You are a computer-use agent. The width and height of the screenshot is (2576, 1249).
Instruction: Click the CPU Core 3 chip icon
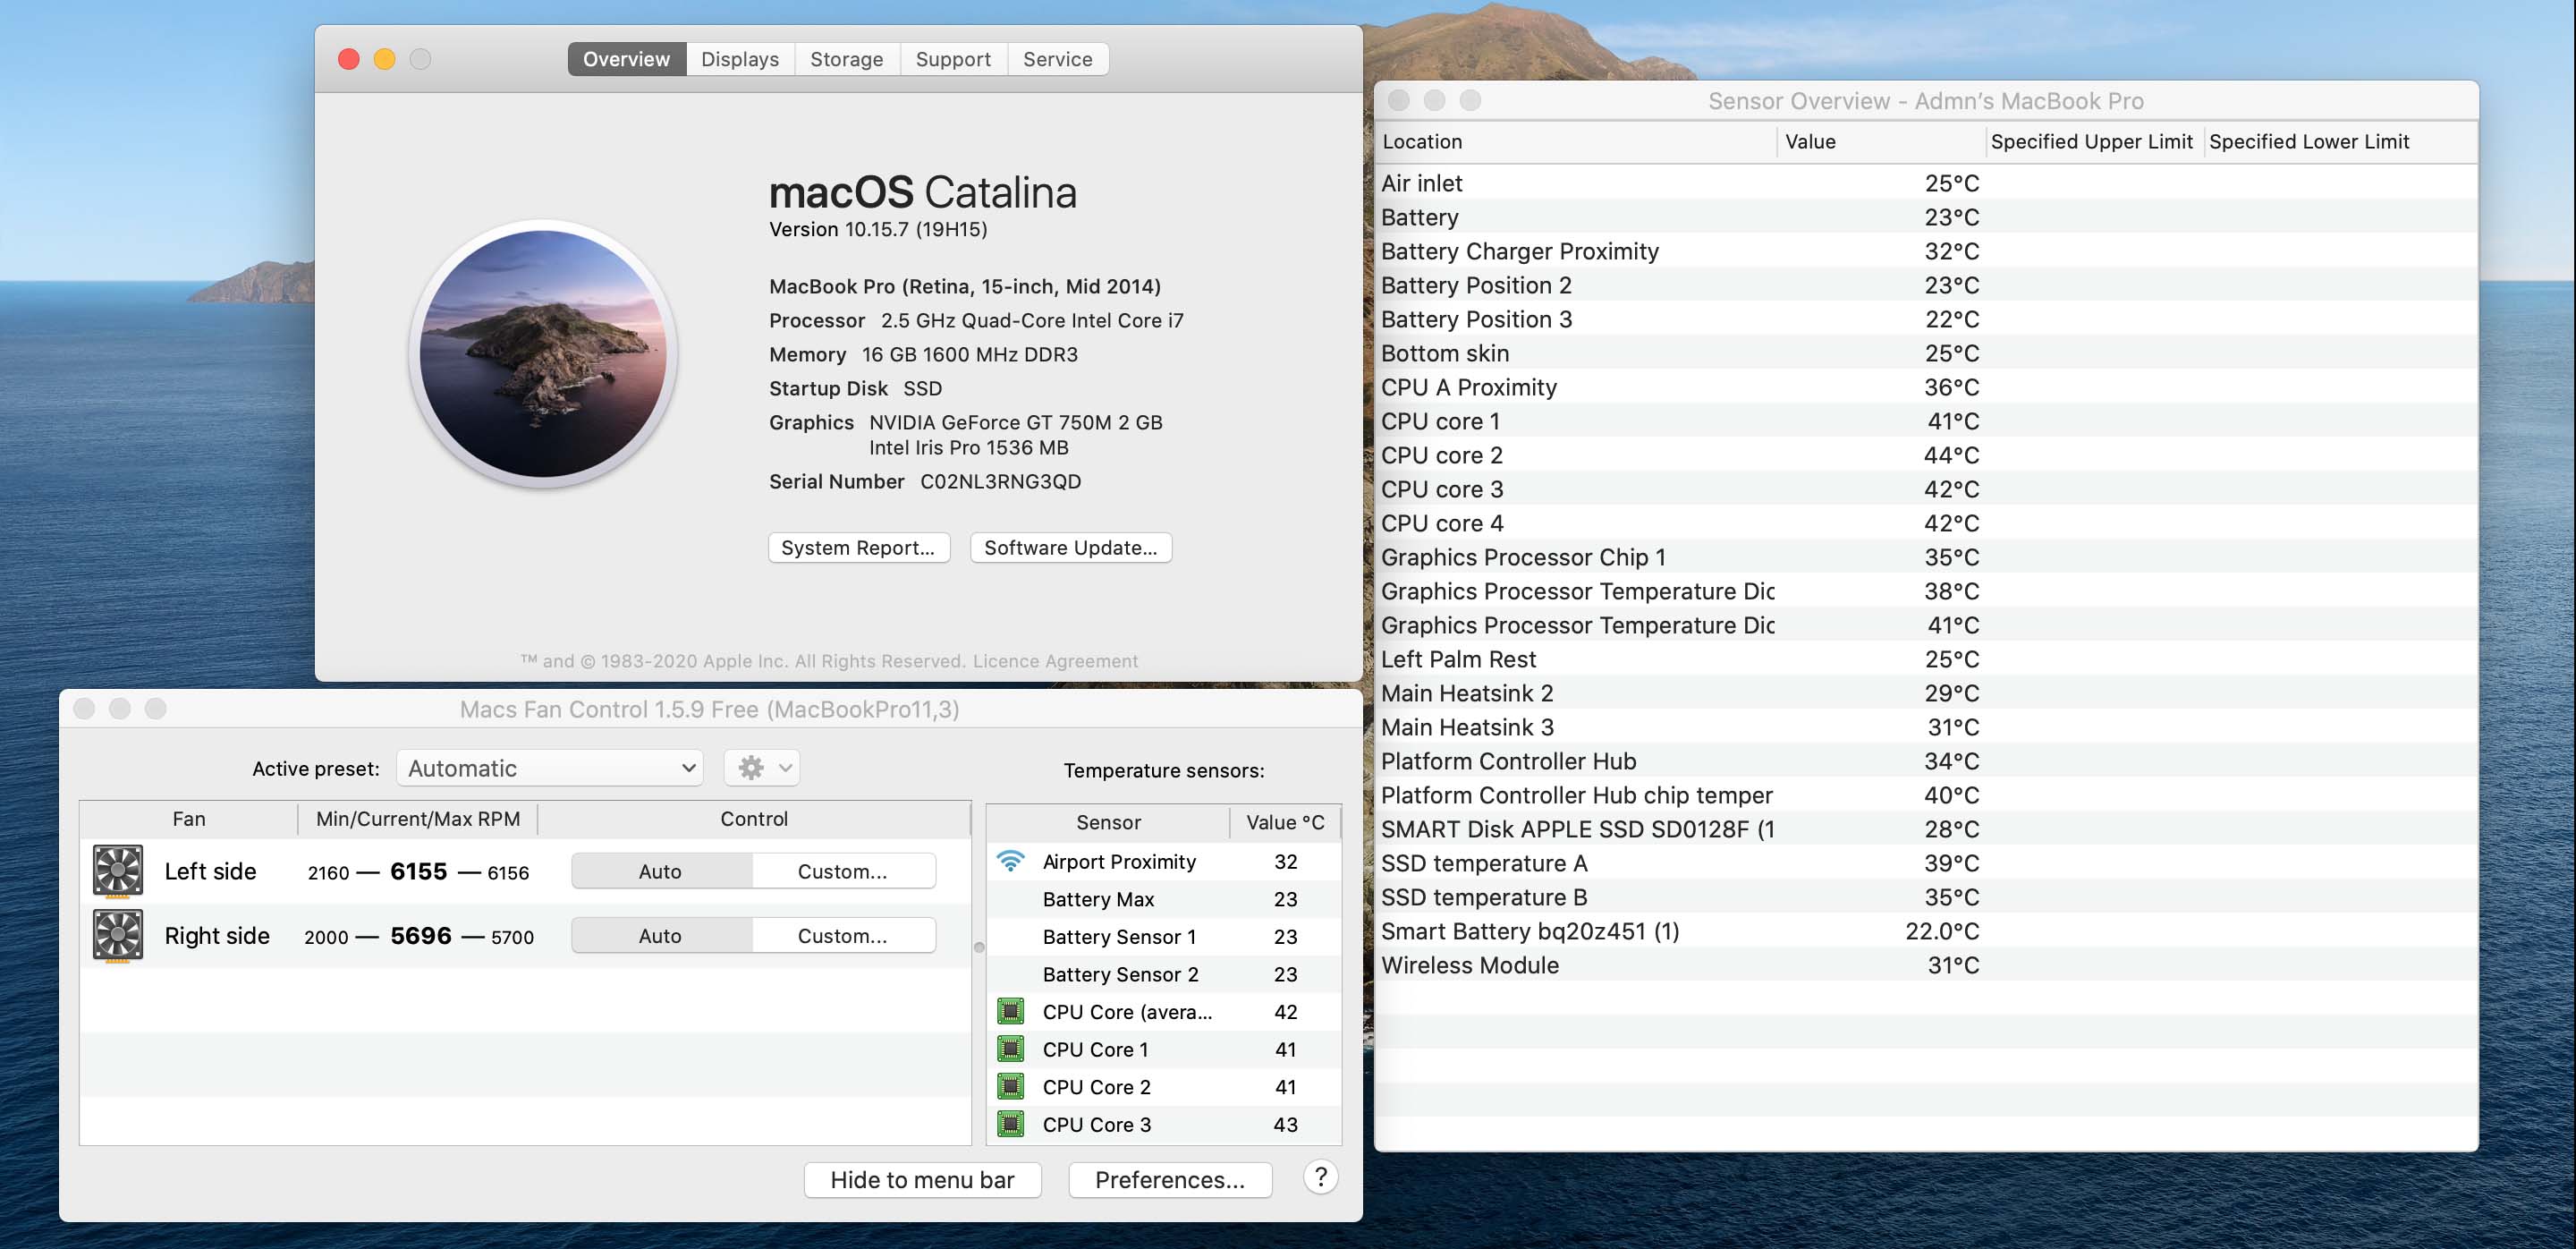(1010, 1124)
